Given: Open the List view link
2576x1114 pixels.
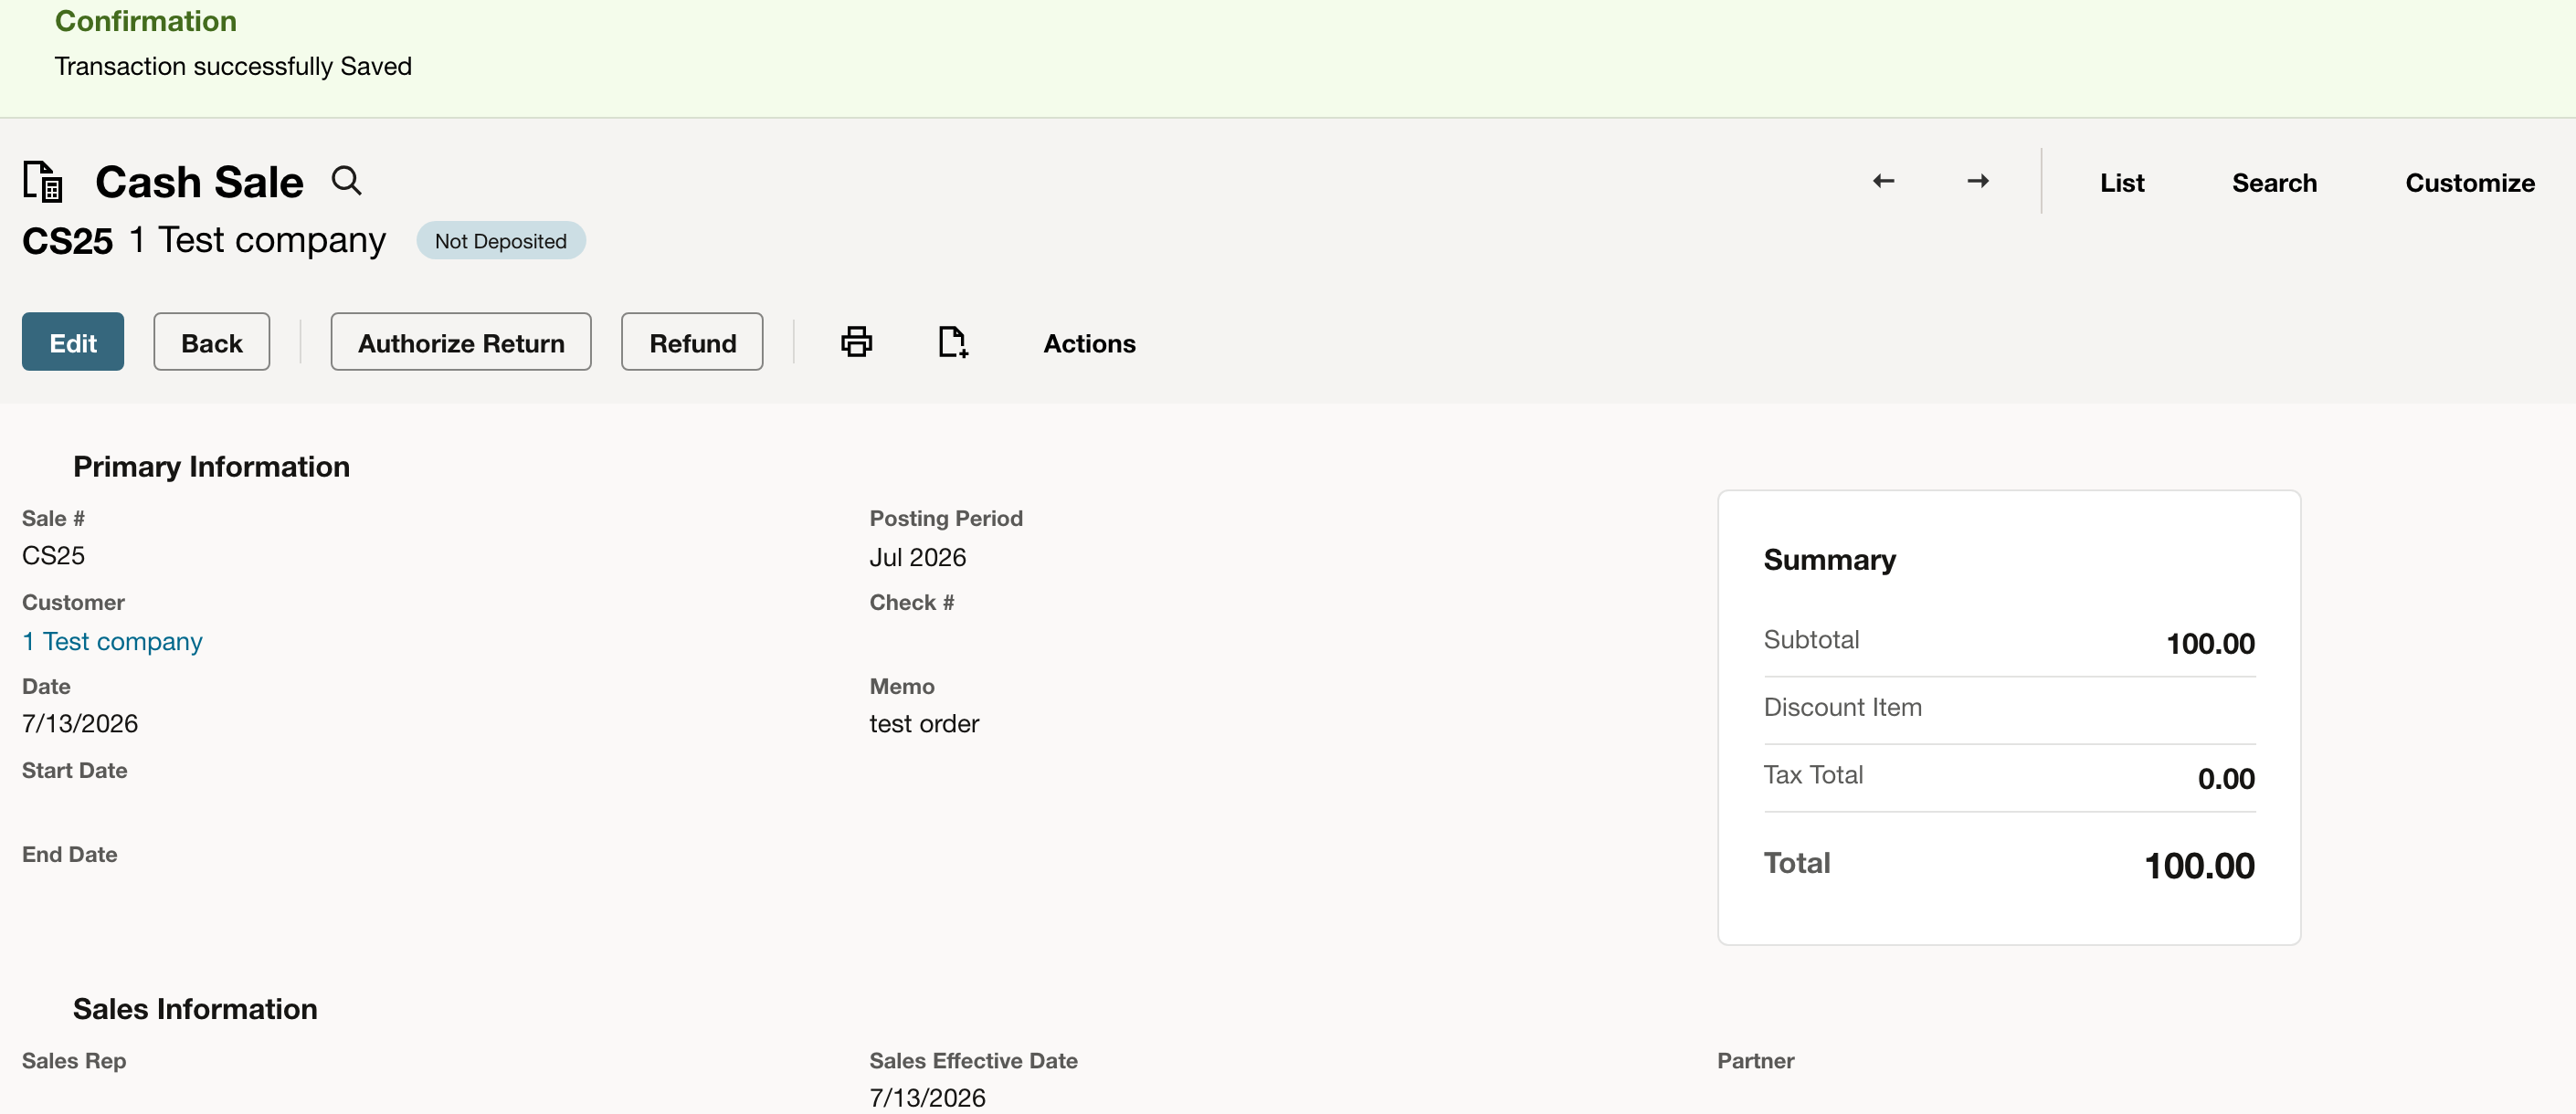Looking at the screenshot, I should 2122,183.
